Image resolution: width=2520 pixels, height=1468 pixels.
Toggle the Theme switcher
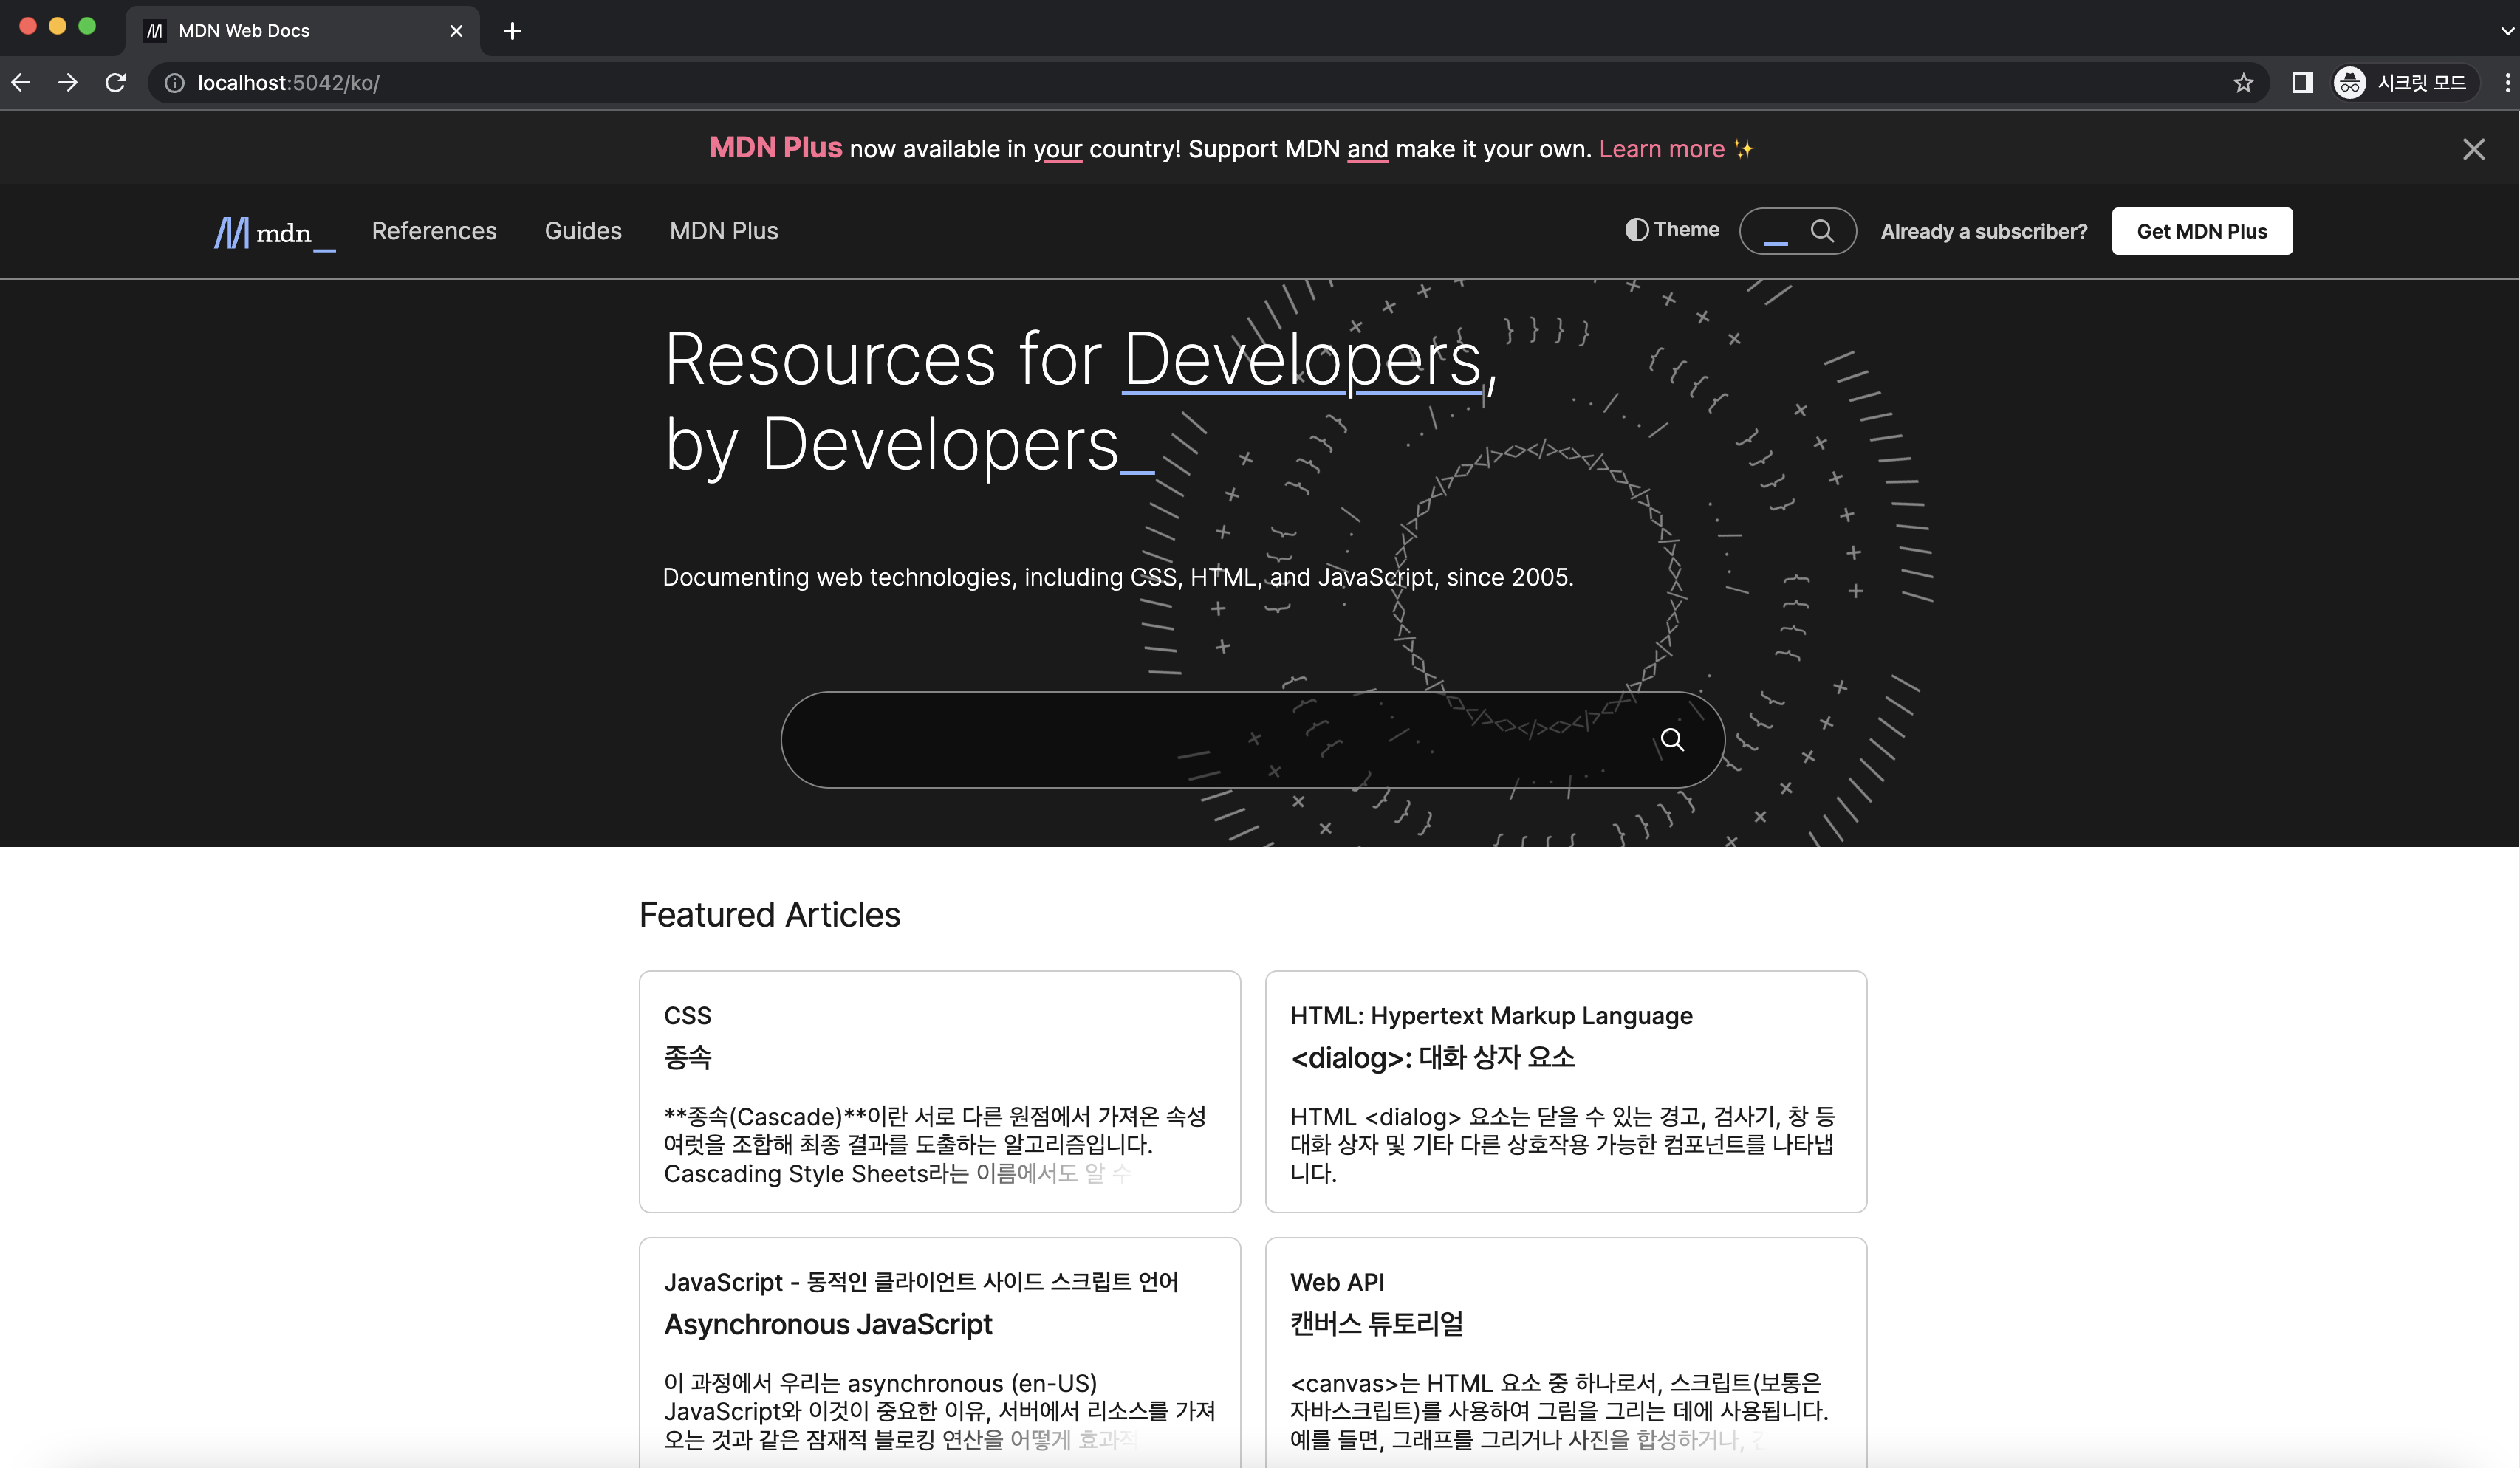tap(1672, 230)
